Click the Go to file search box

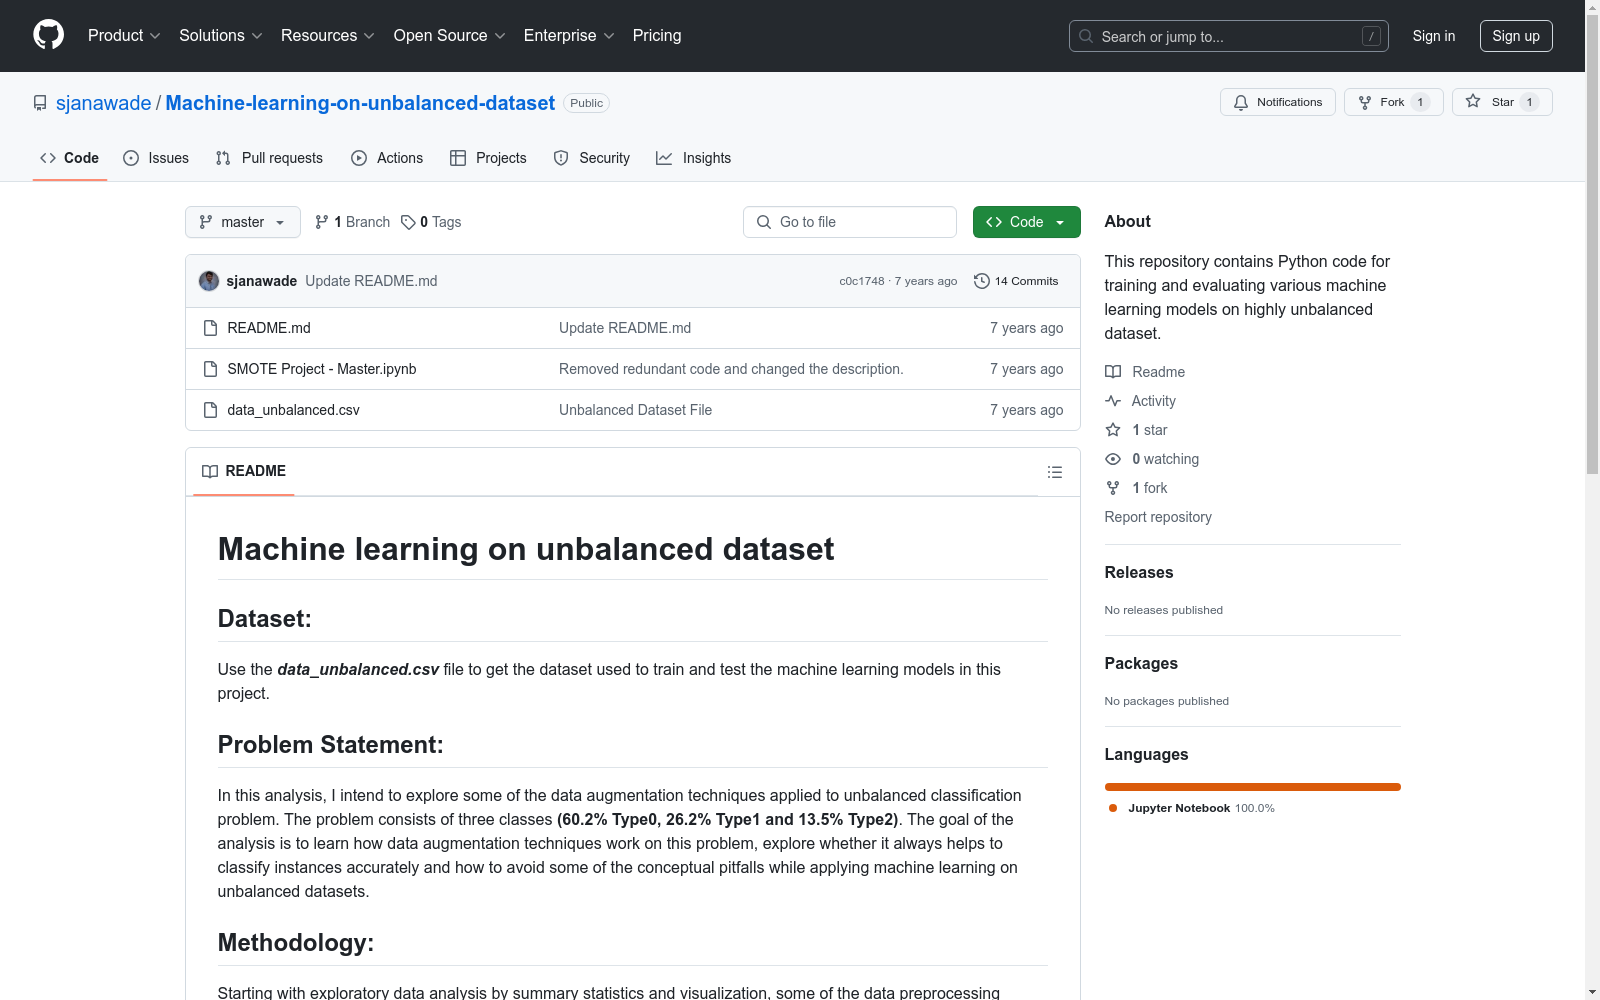coord(850,222)
